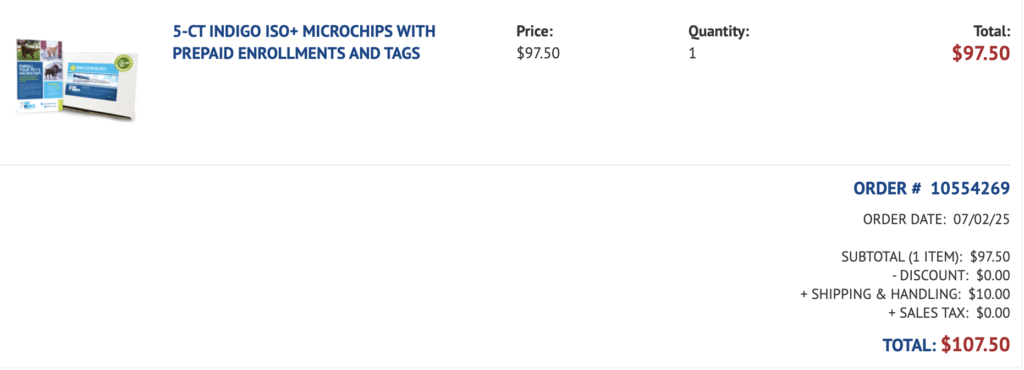
Task: Select the quantity value 1
Action: click(692, 54)
